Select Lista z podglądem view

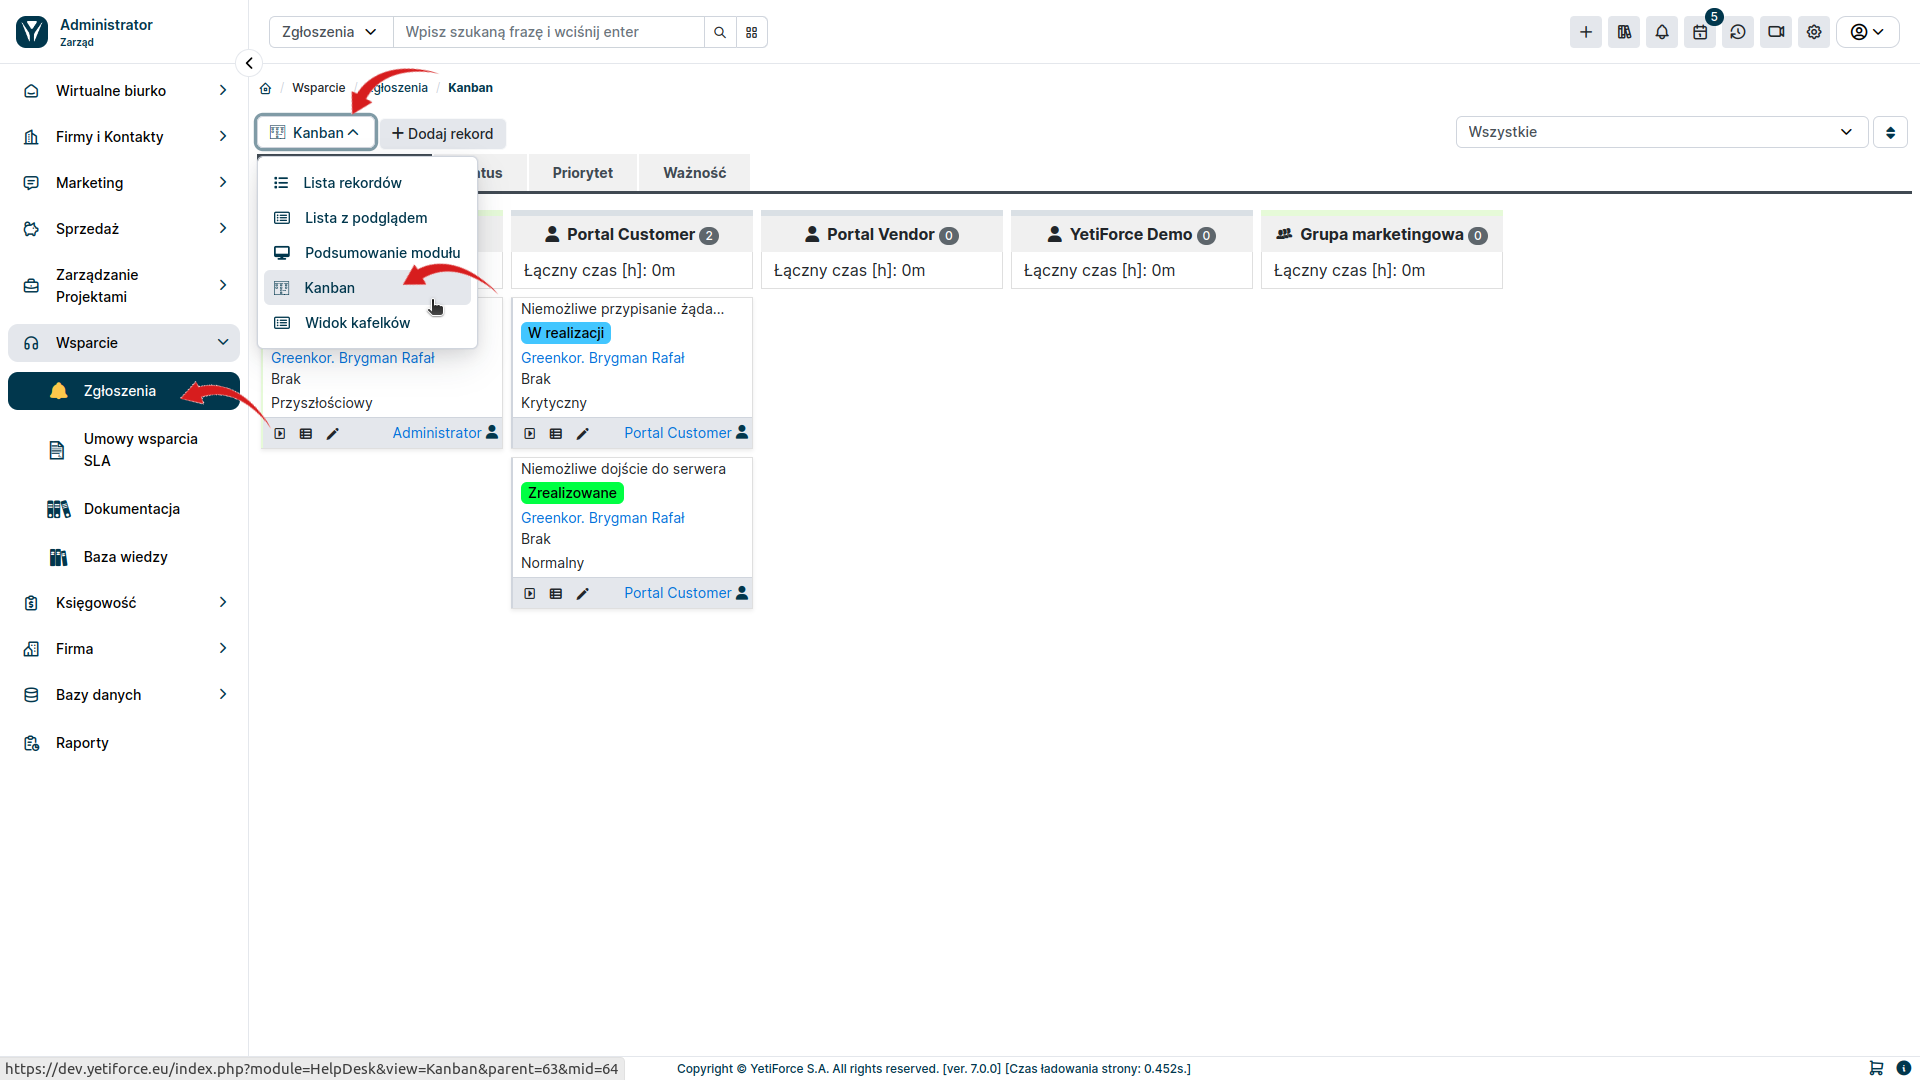coord(367,218)
